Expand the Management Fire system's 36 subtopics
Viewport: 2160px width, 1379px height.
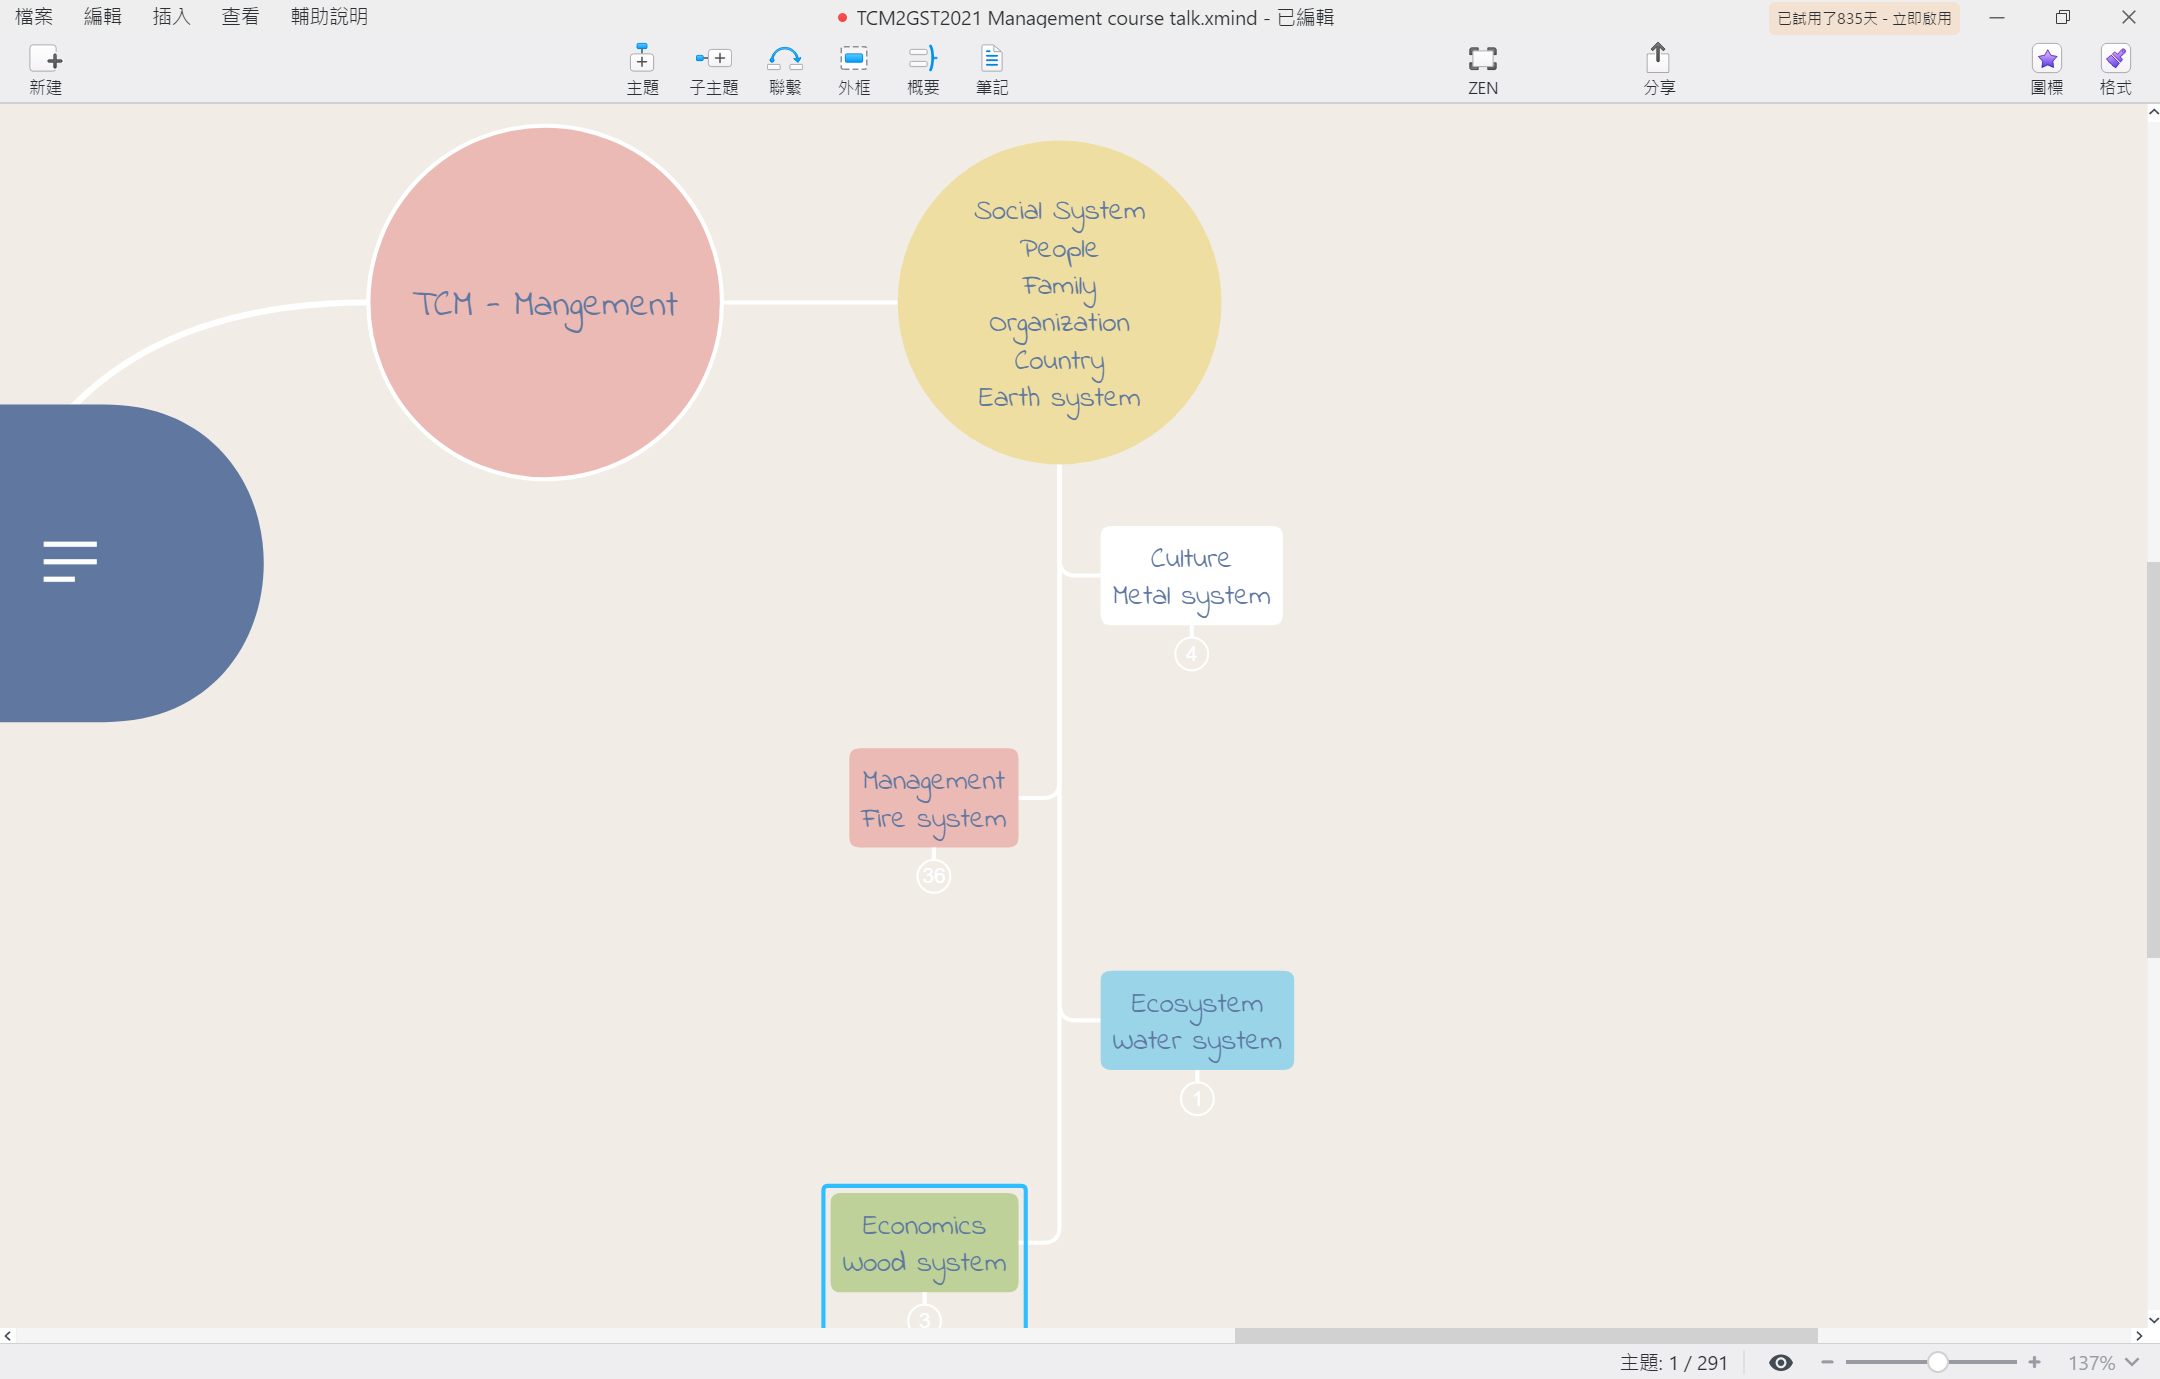(933, 876)
